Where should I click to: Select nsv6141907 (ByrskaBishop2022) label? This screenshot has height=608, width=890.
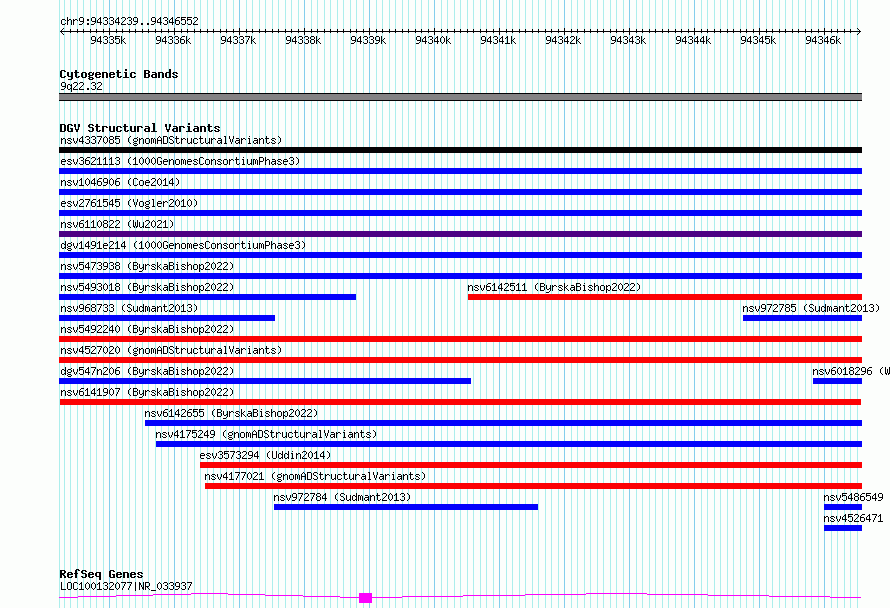point(147,392)
